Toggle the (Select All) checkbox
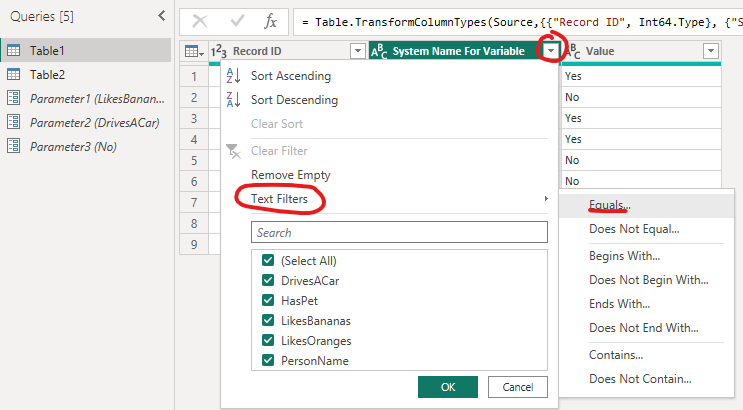Screen dimensions: 743x410 pos(268,260)
